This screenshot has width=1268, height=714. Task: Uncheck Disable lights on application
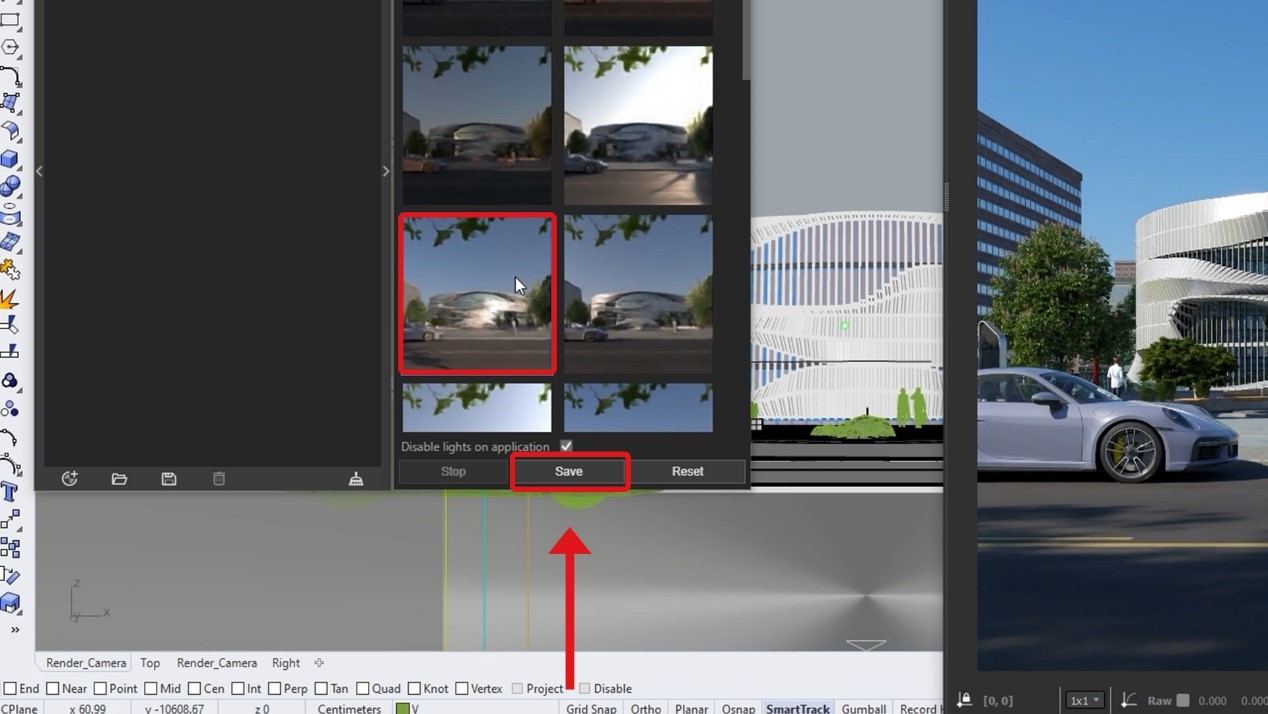(566, 446)
